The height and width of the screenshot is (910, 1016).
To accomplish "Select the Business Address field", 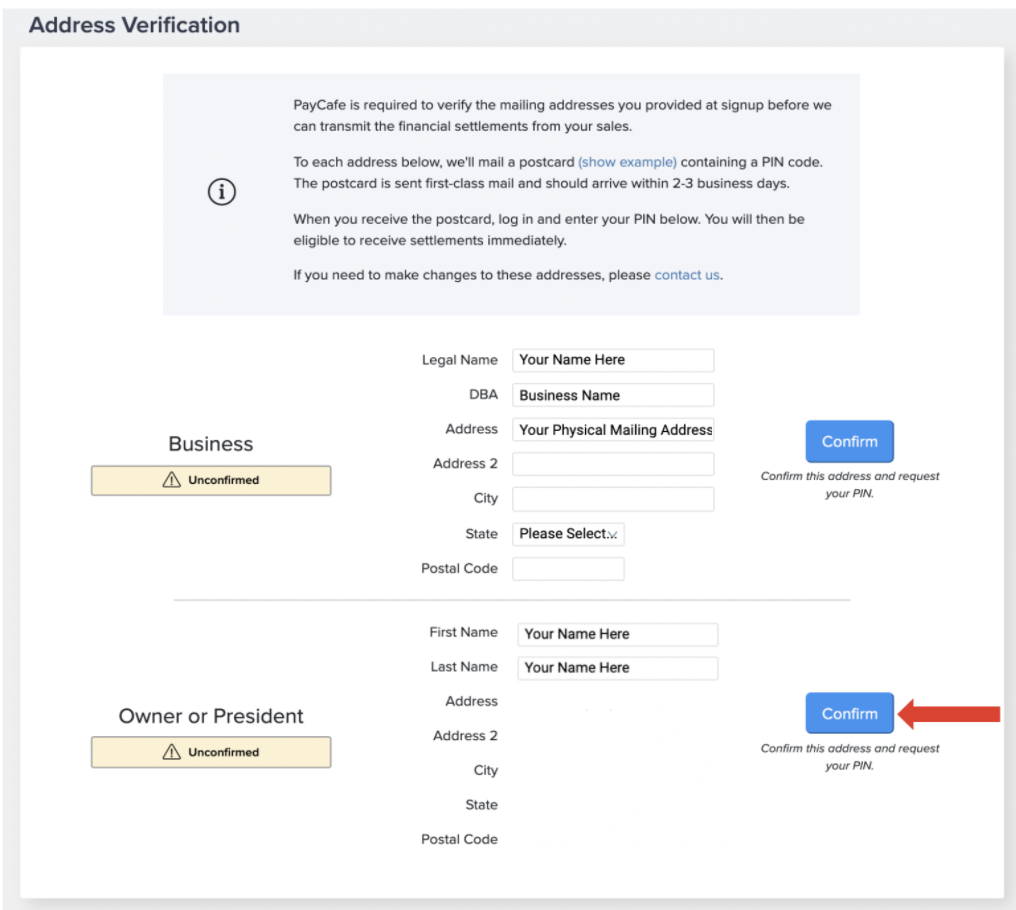I will [613, 430].
